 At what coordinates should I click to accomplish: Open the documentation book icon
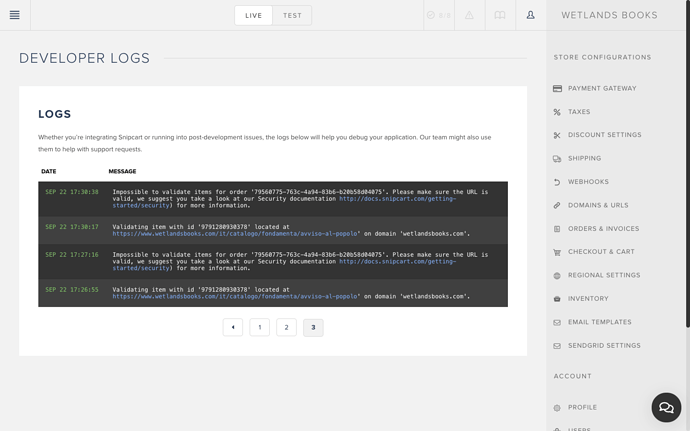tap(500, 15)
